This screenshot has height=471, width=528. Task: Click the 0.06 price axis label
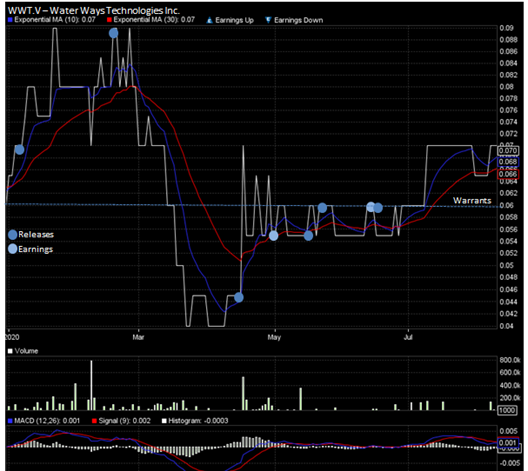pyautogui.click(x=506, y=205)
